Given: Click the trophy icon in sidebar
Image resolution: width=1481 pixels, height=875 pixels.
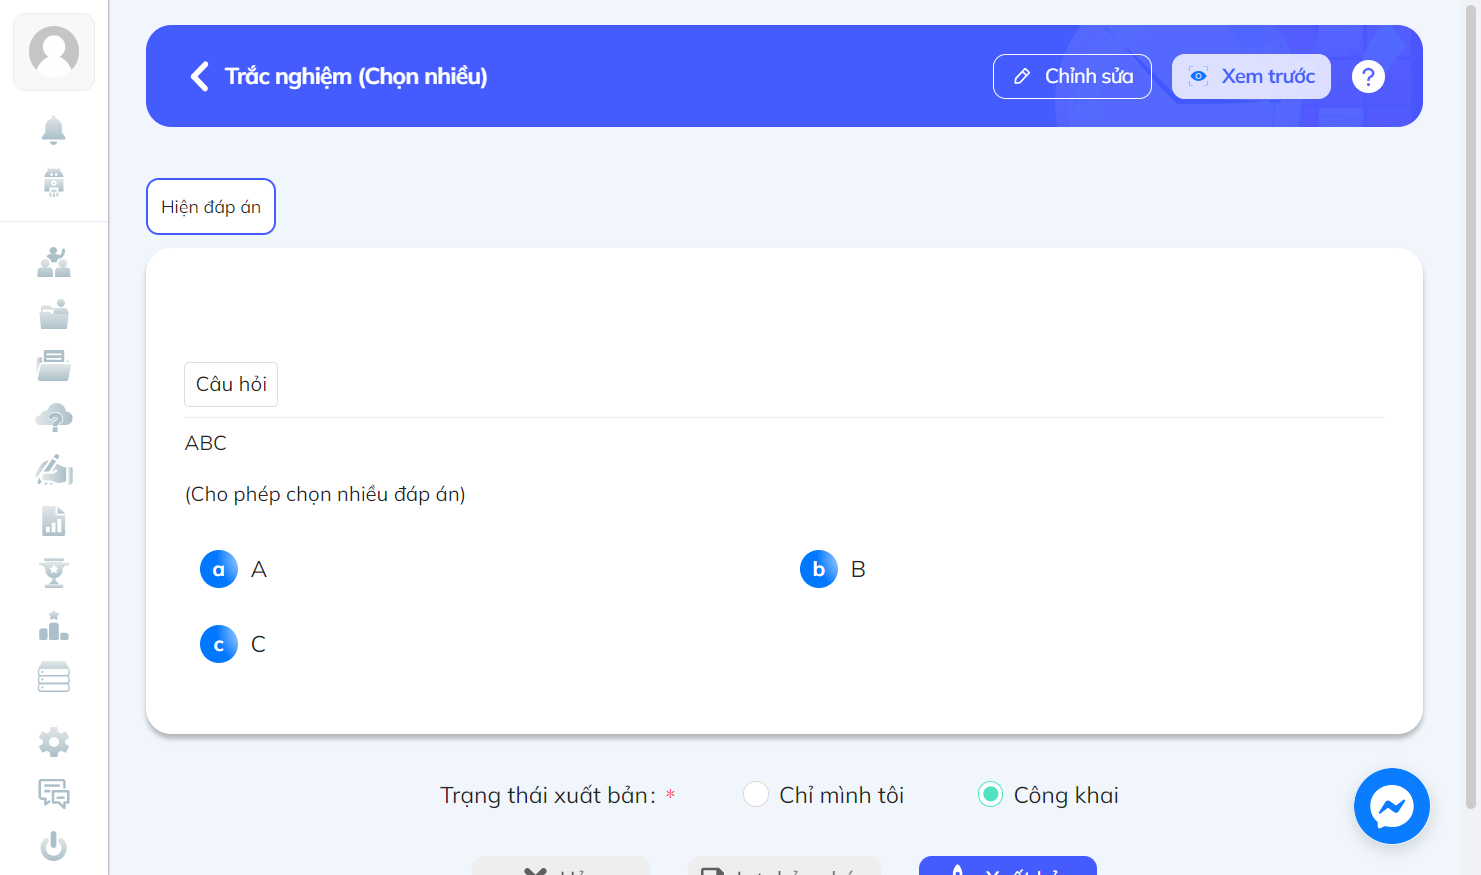Looking at the screenshot, I should tap(54, 573).
